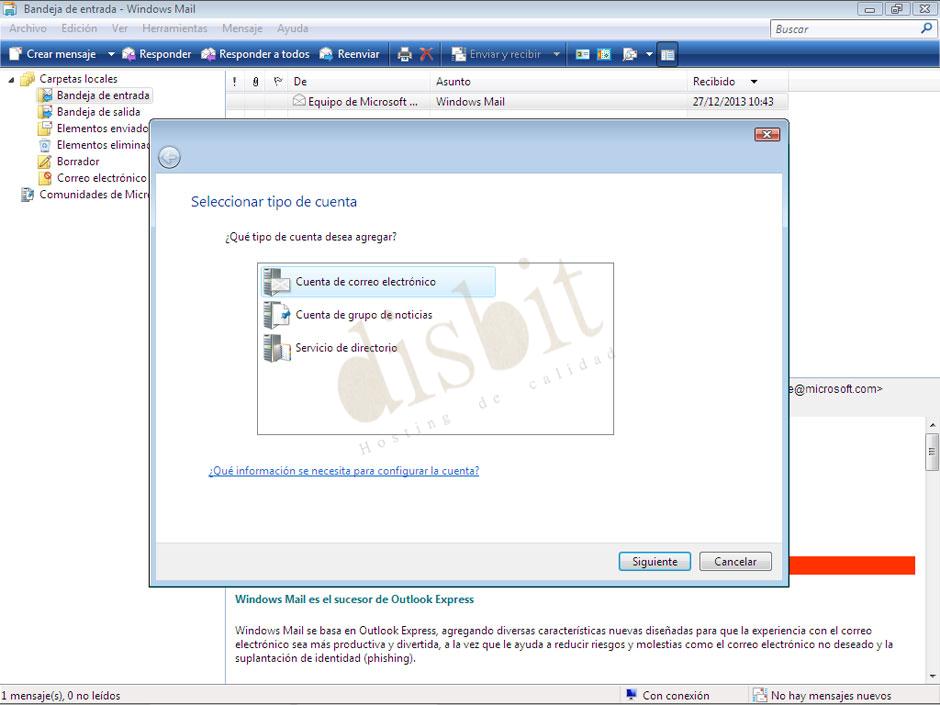Screen dimensions: 940x705
Task: Select the Borrador folder
Action: [77, 161]
